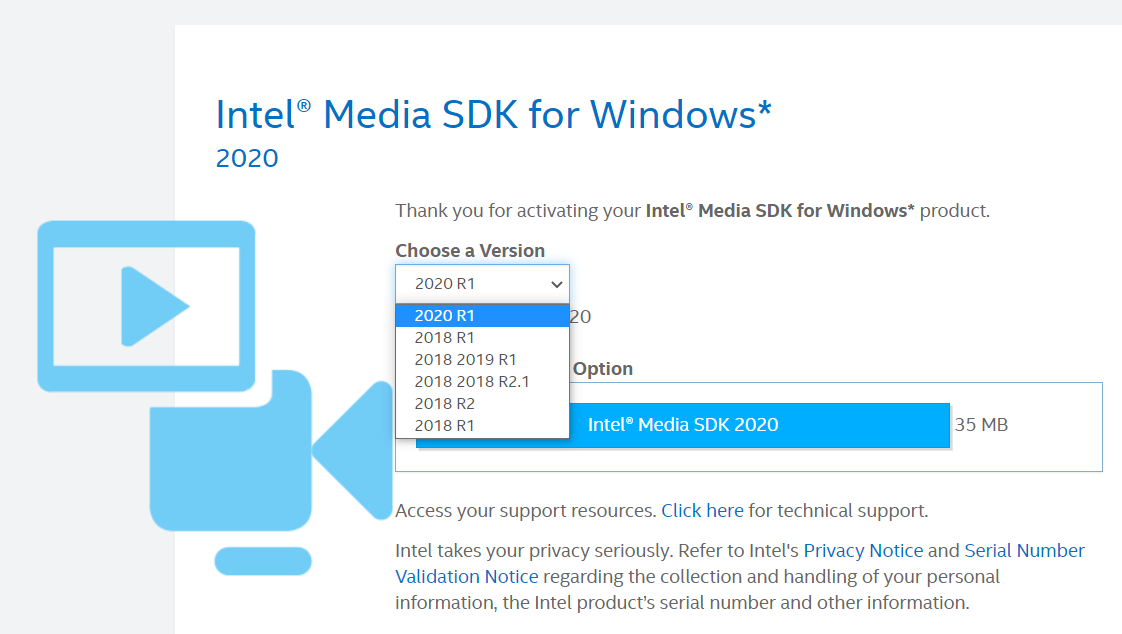This screenshot has width=1122, height=634.
Task: Open the Choose a Version dropdown arrow
Action: (x=556, y=284)
